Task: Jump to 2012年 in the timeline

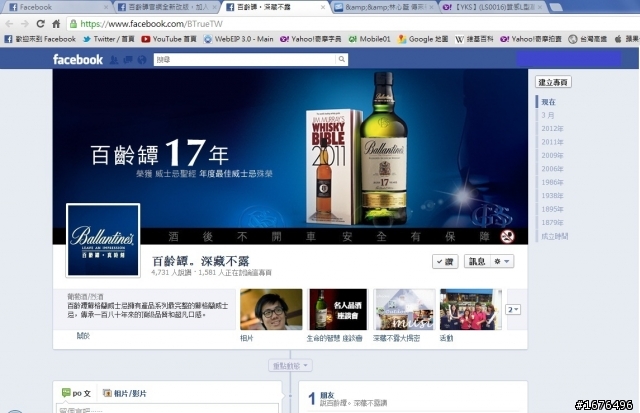Action: (552, 129)
